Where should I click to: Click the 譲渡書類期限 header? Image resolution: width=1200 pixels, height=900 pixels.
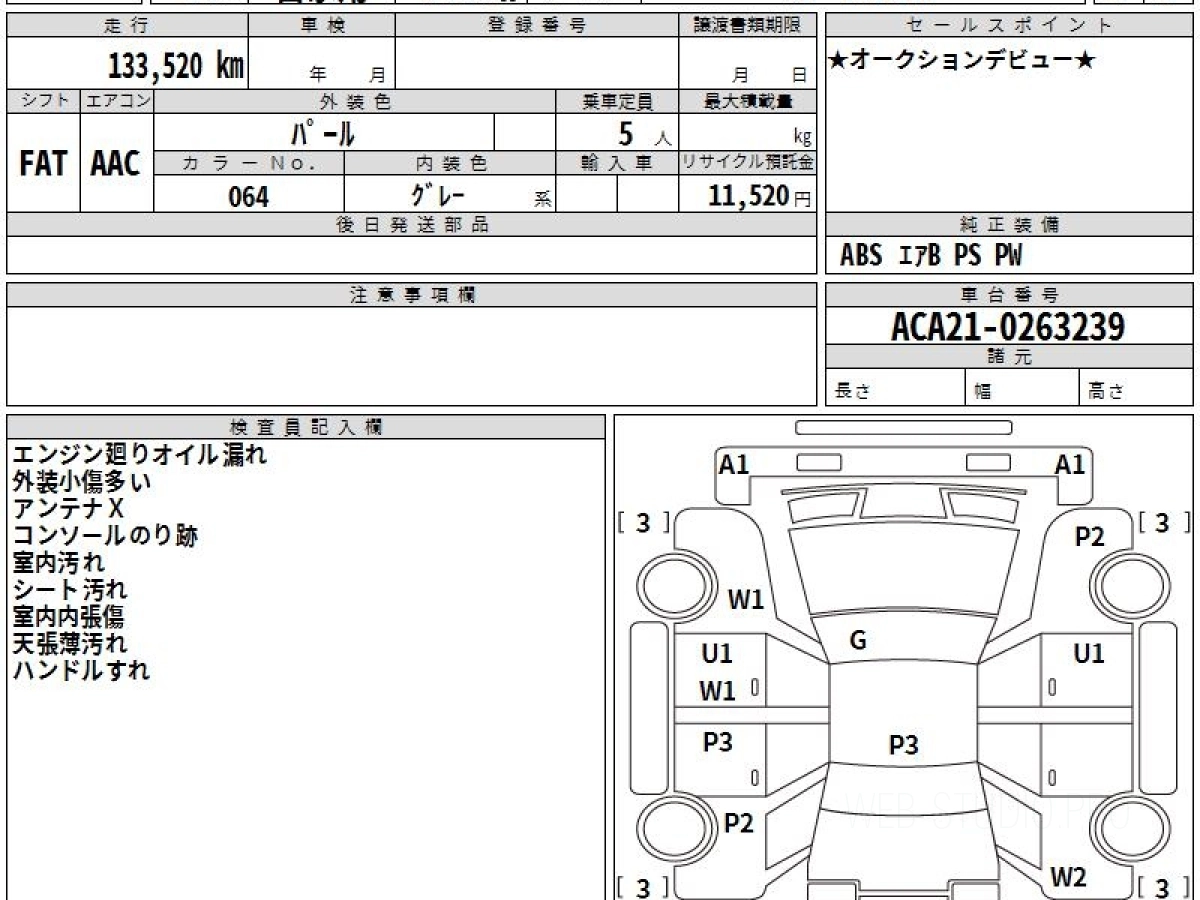pos(747,26)
